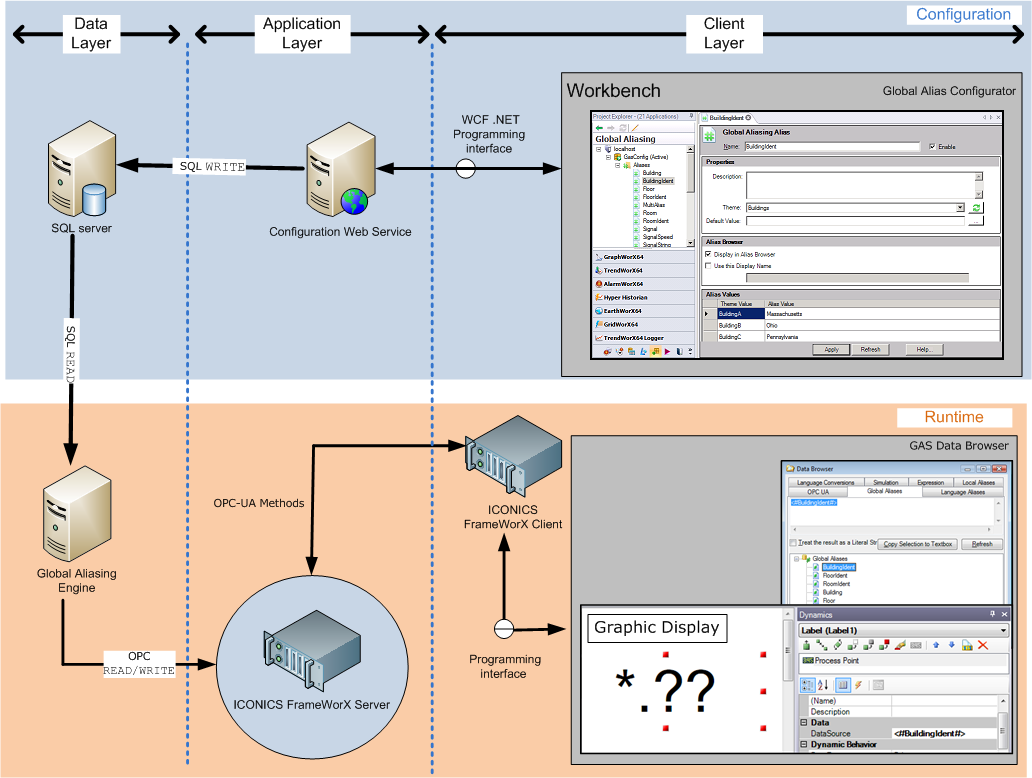Click the red X delete icon in Dynamics toolbar

981,643
